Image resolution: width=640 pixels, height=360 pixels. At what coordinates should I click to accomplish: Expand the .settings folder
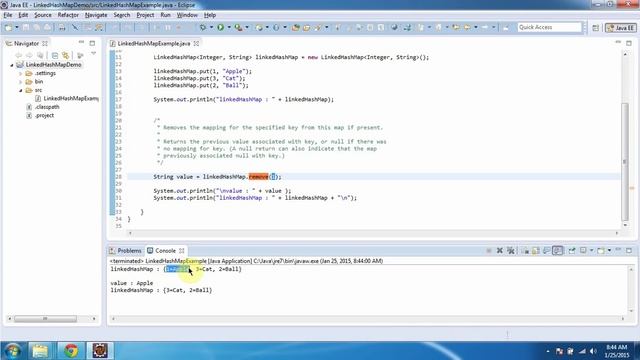(x=20, y=73)
